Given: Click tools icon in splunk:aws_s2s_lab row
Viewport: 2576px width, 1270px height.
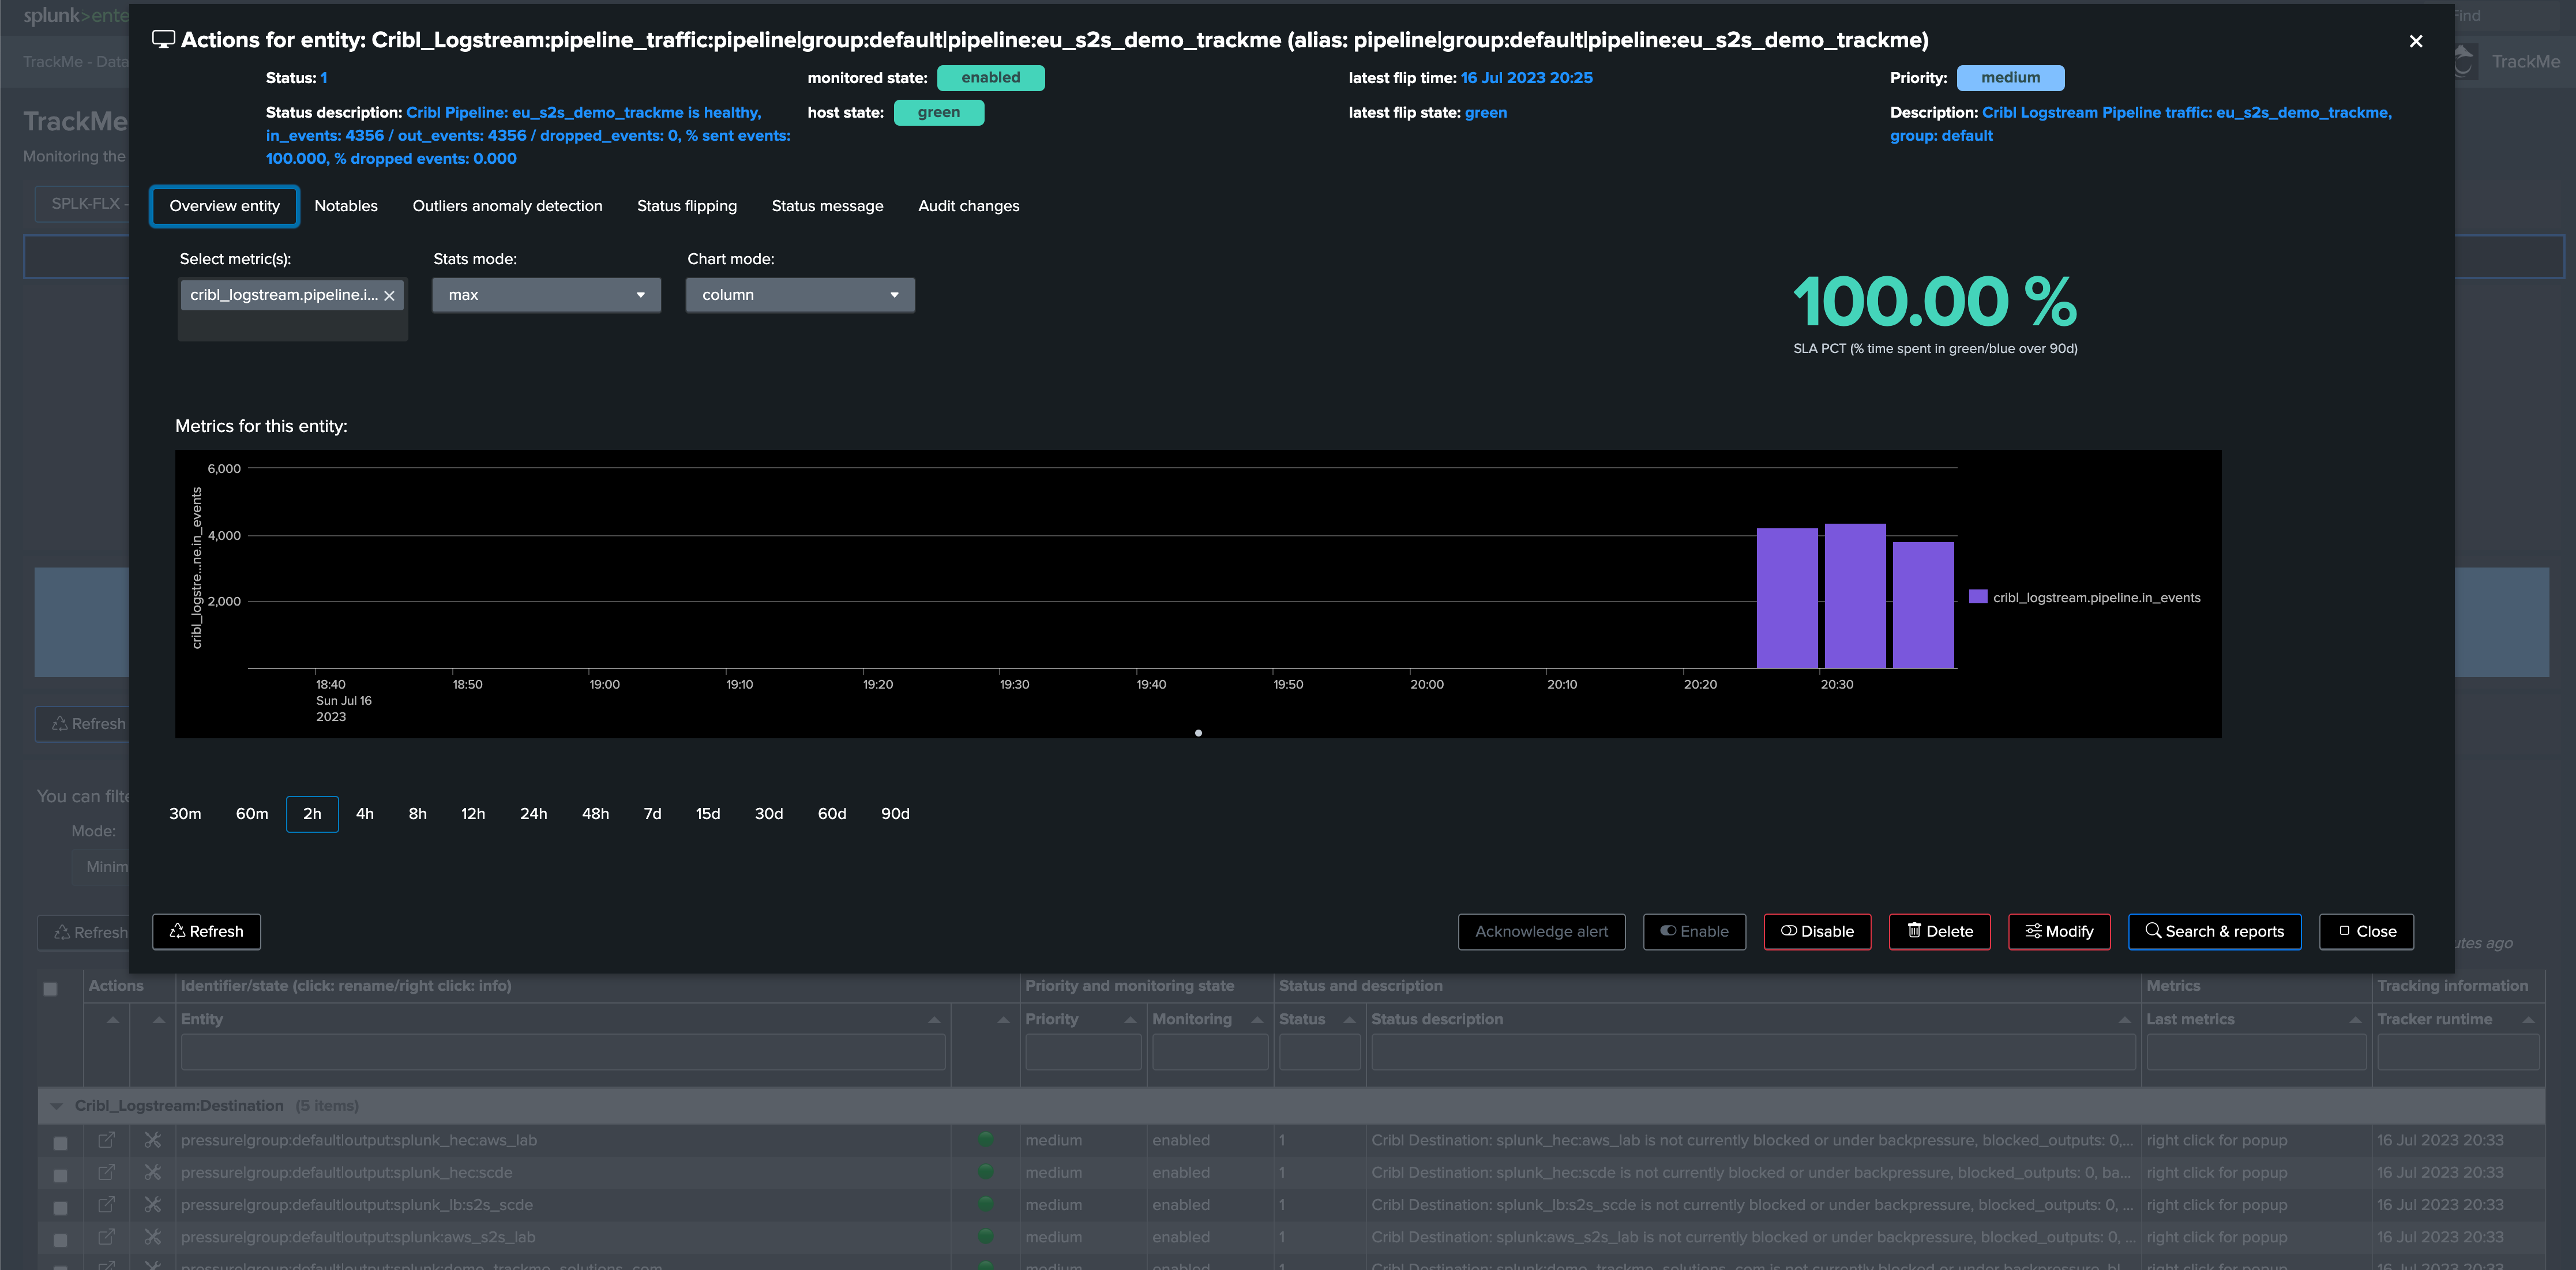Looking at the screenshot, I should [153, 1237].
